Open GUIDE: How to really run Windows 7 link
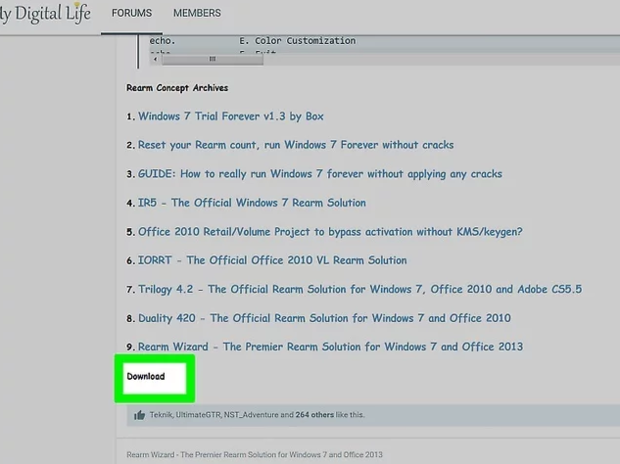Viewport: 620px width, 464px height. click(320, 174)
